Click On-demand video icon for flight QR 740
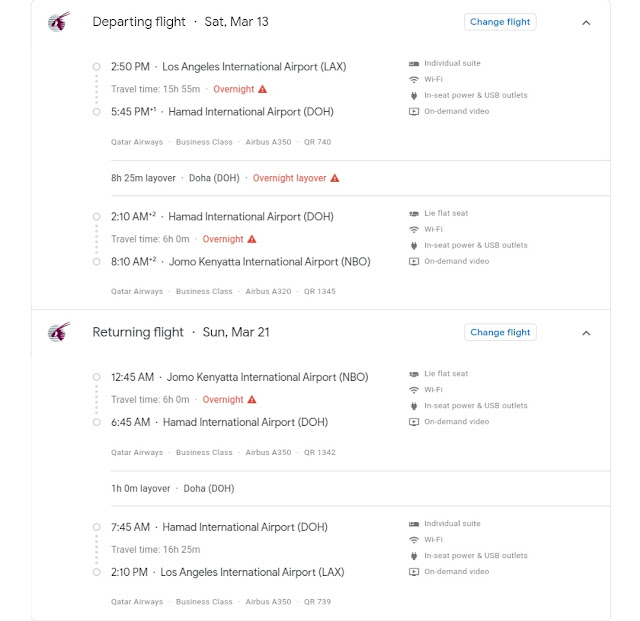This screenshot has height=621, width=640. point(414,112)
